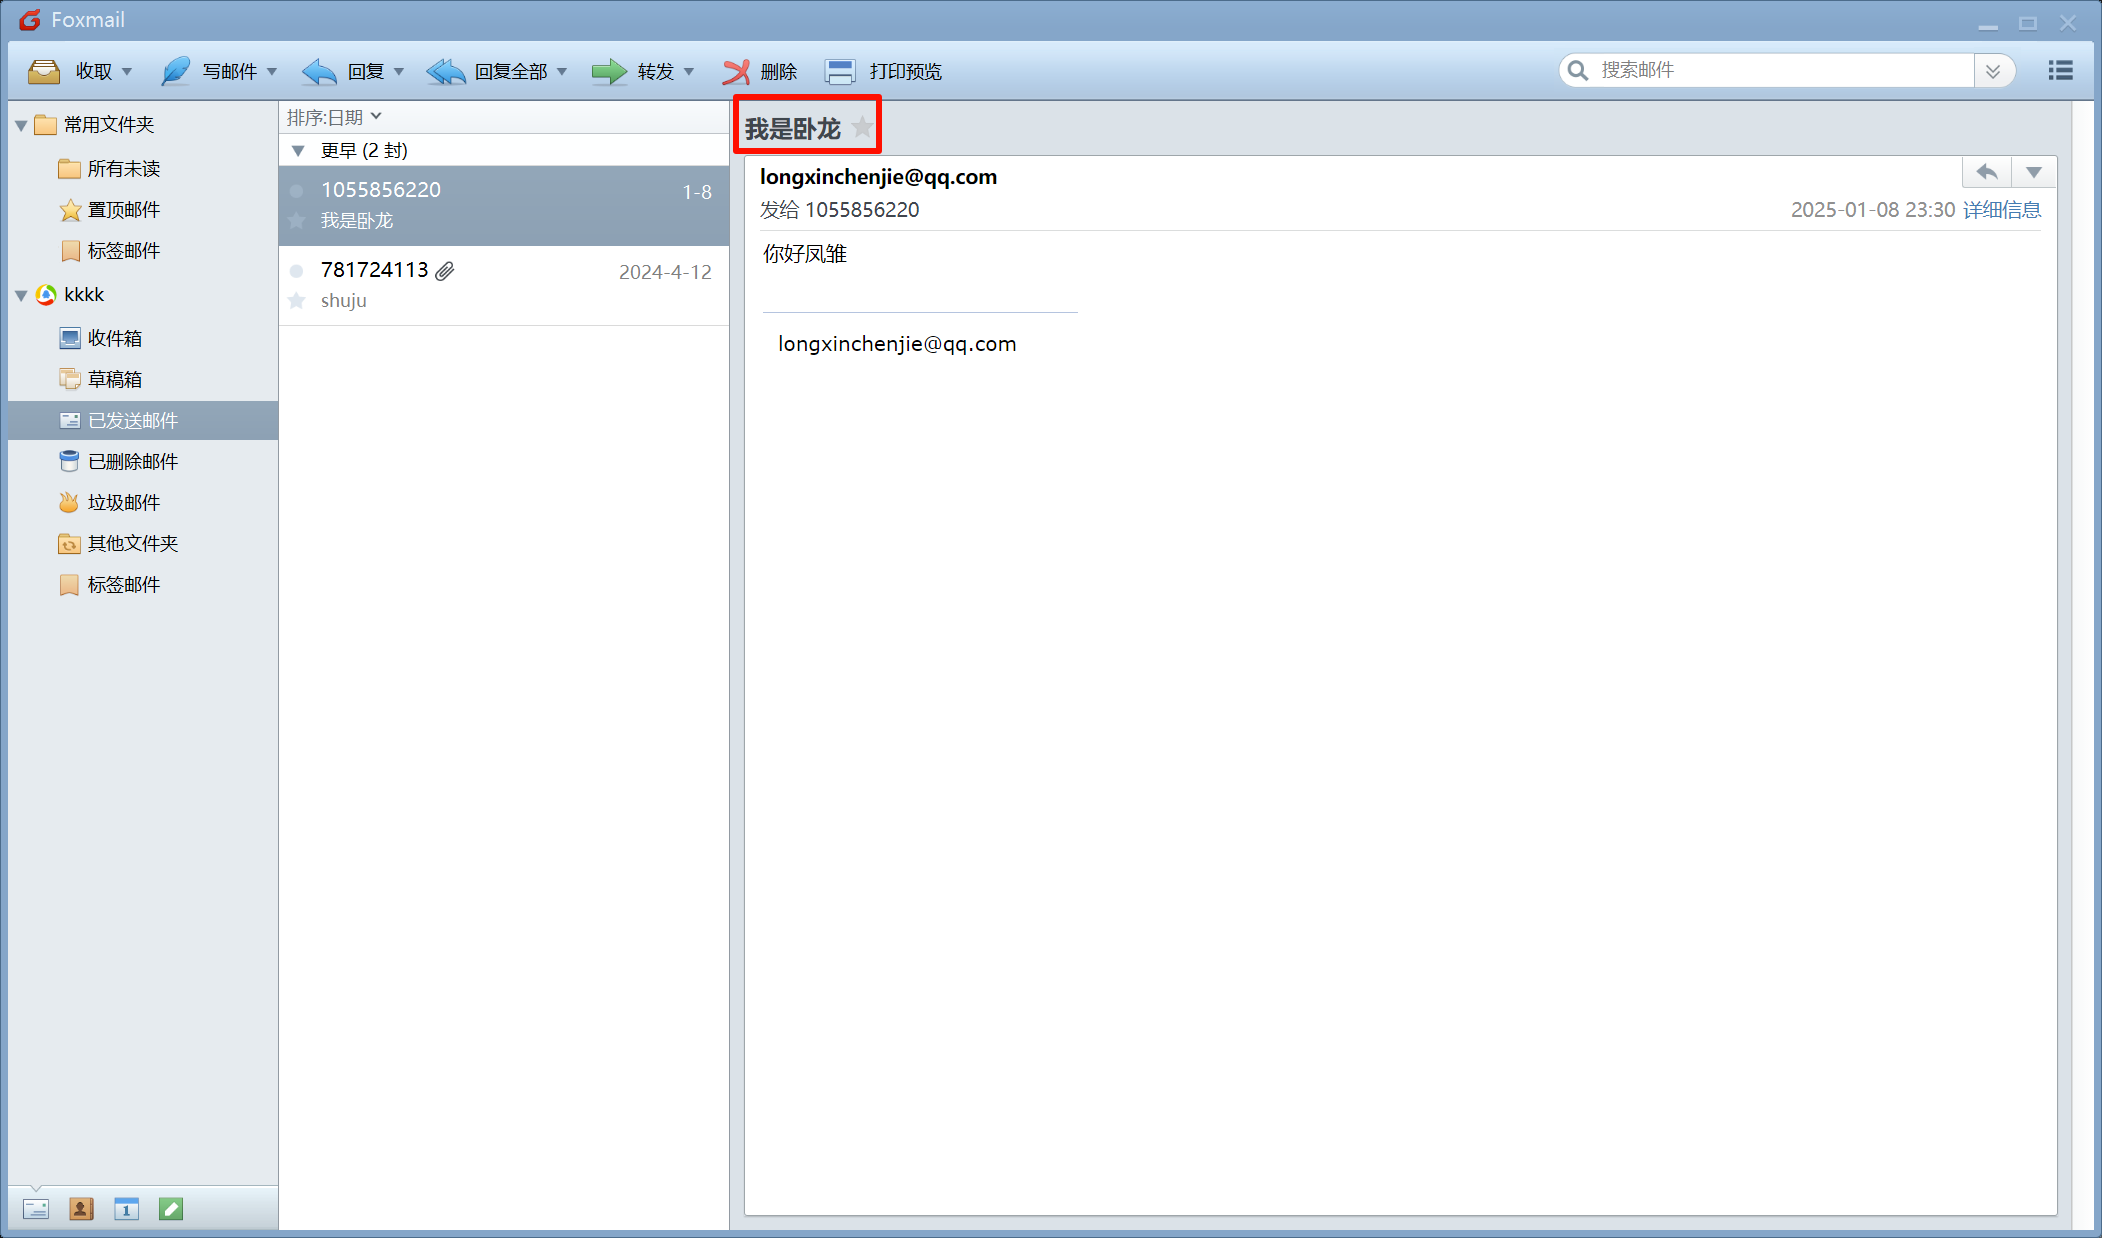Screen dimensions: 2102x1238
Task: Click the 转发 forward arrow icon
Action: 609,71
